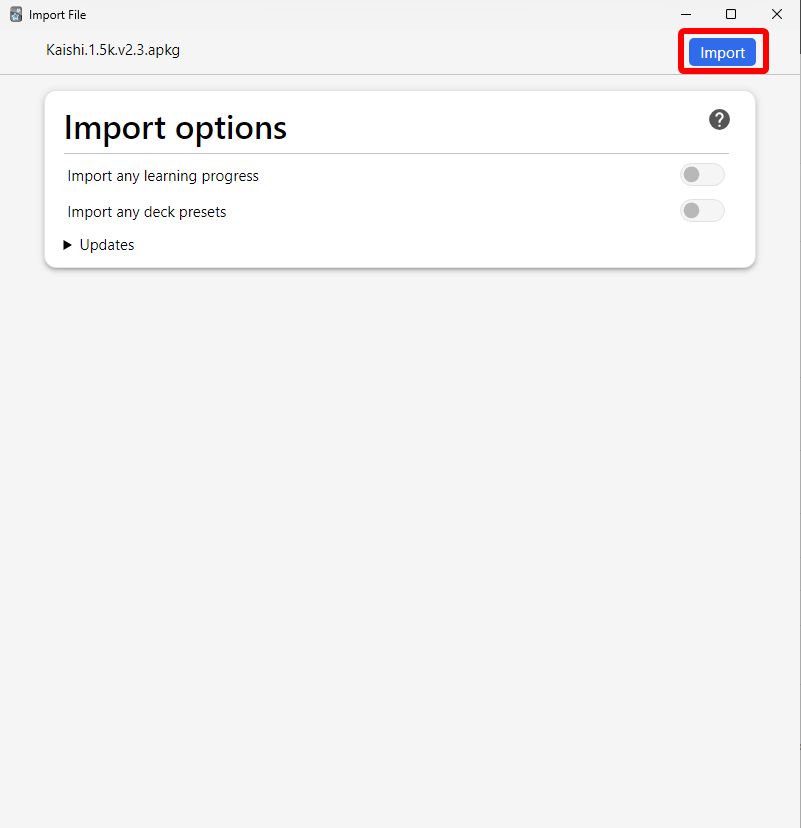801x828 pixels.
Task: Click the empty title bar area
Action: 380,14
